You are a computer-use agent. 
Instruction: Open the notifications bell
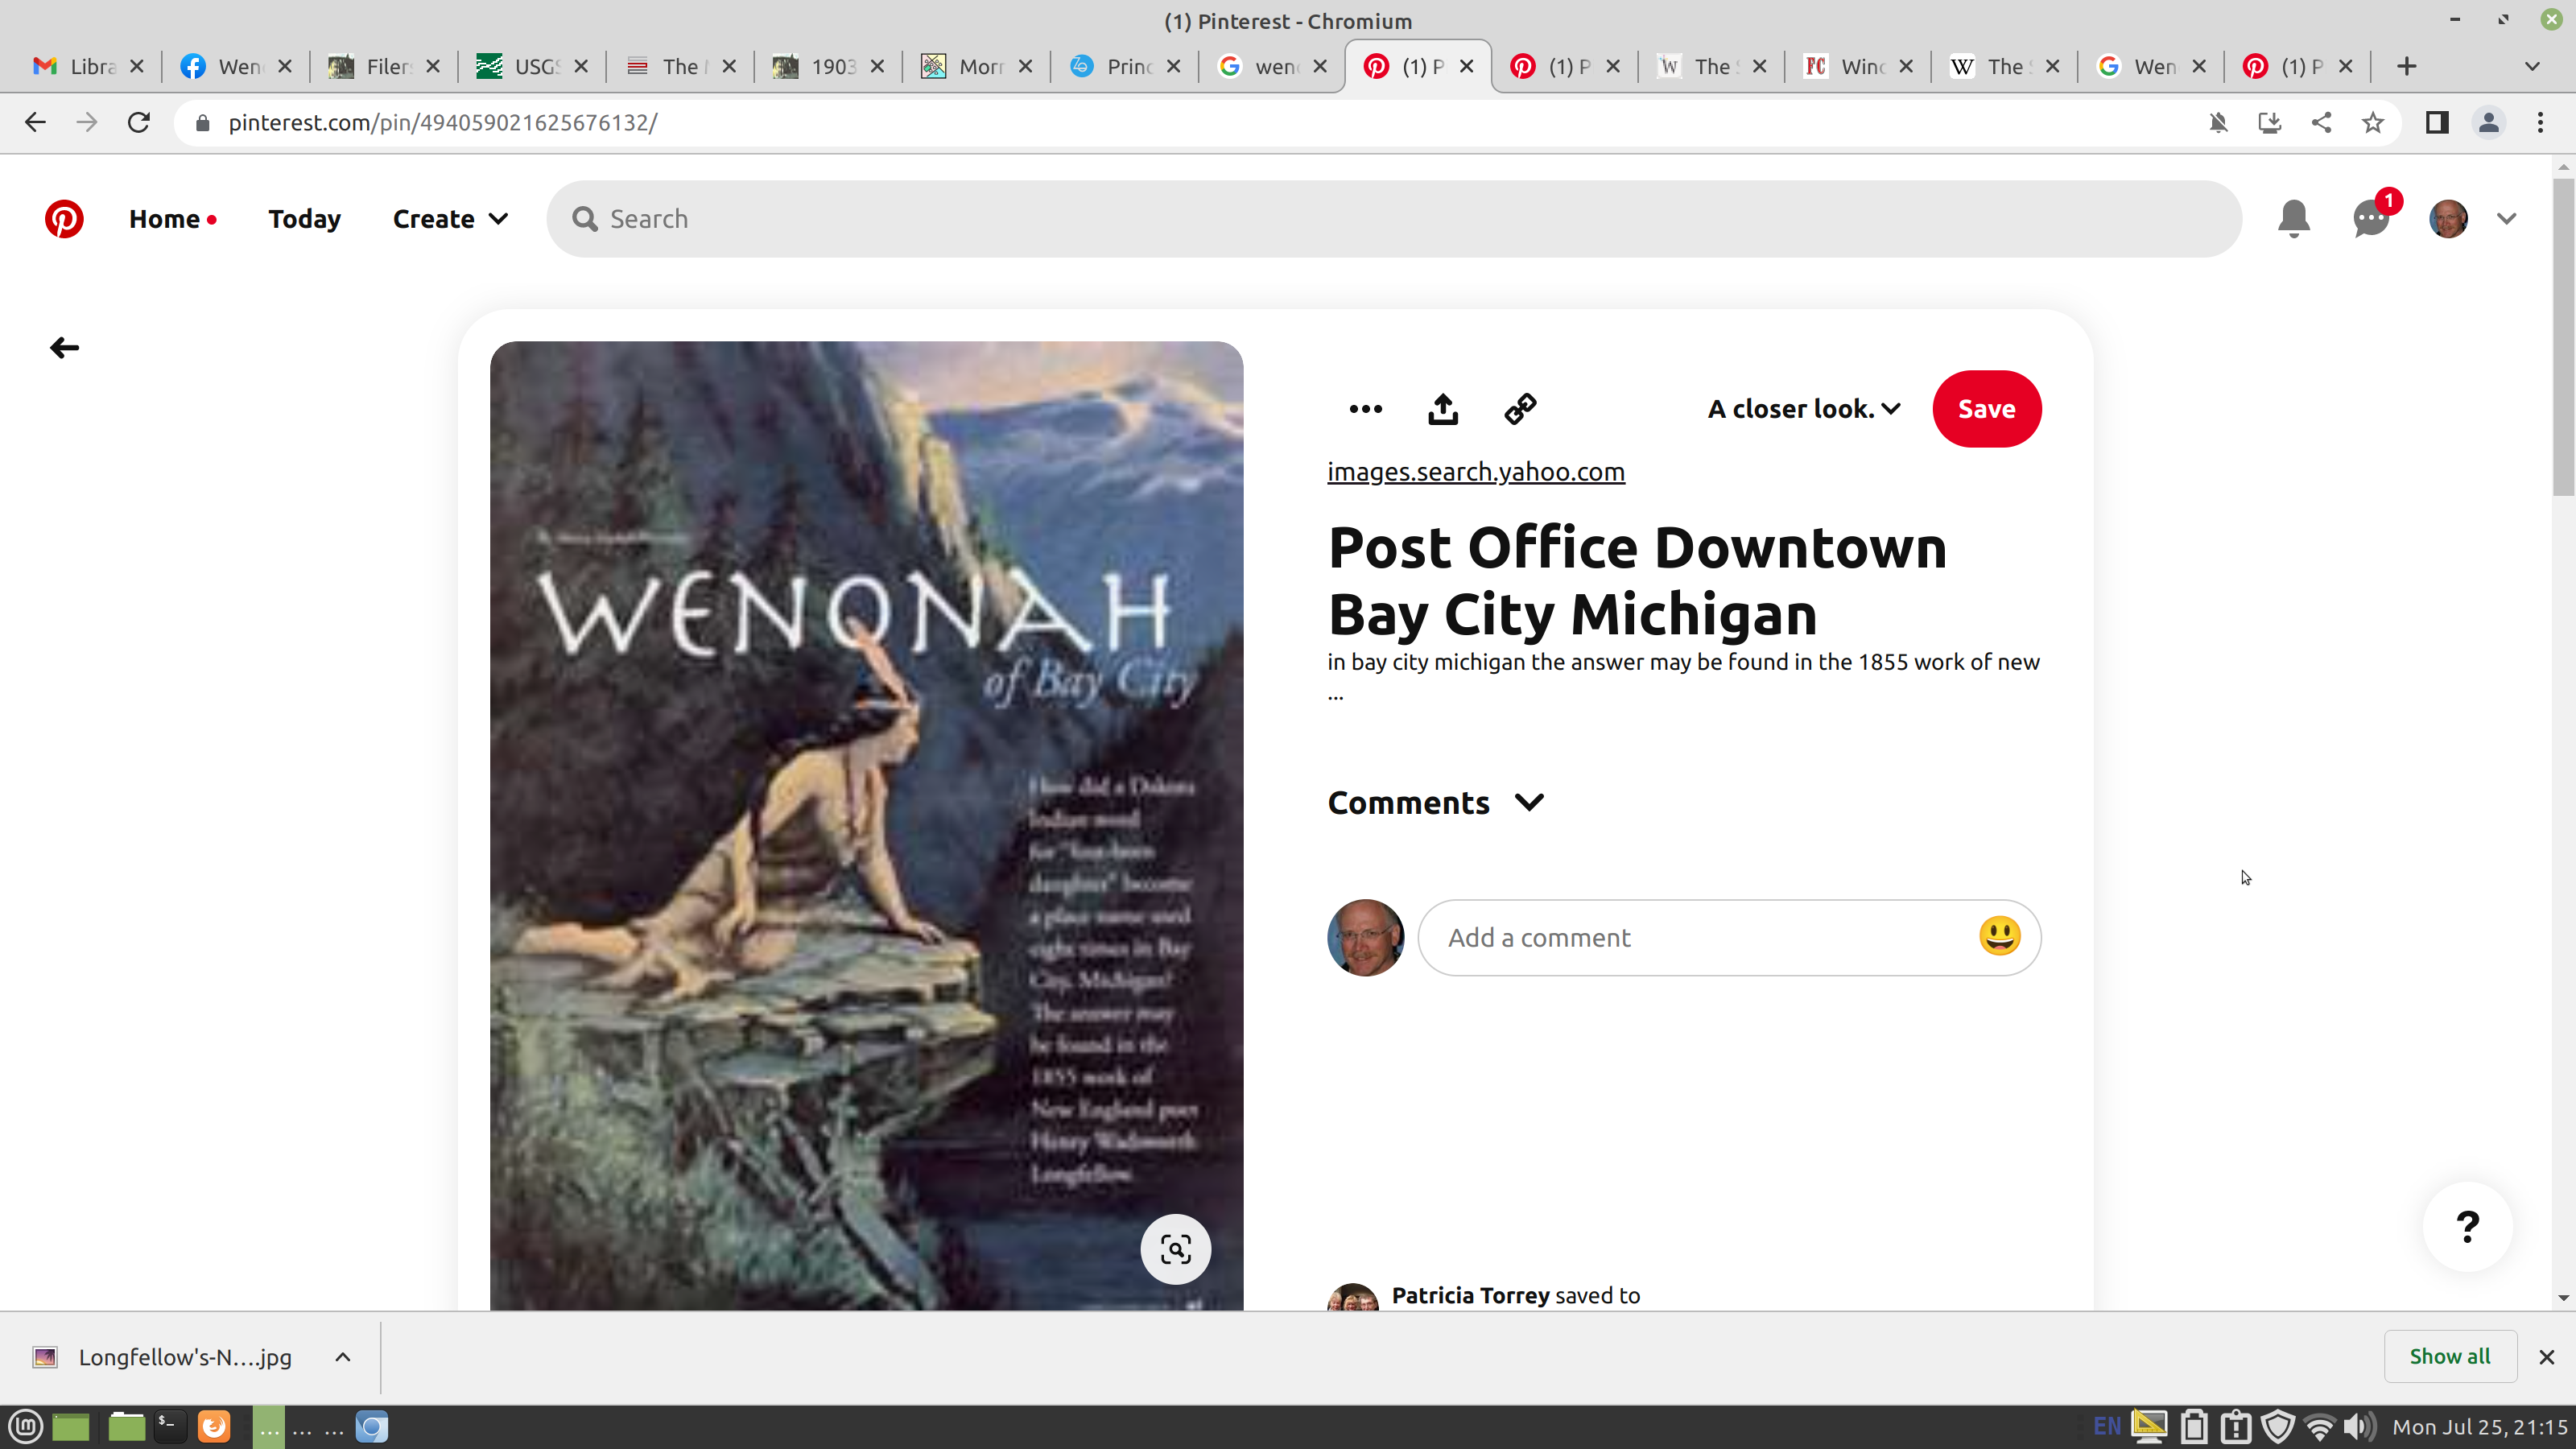tap(2293, 219)
